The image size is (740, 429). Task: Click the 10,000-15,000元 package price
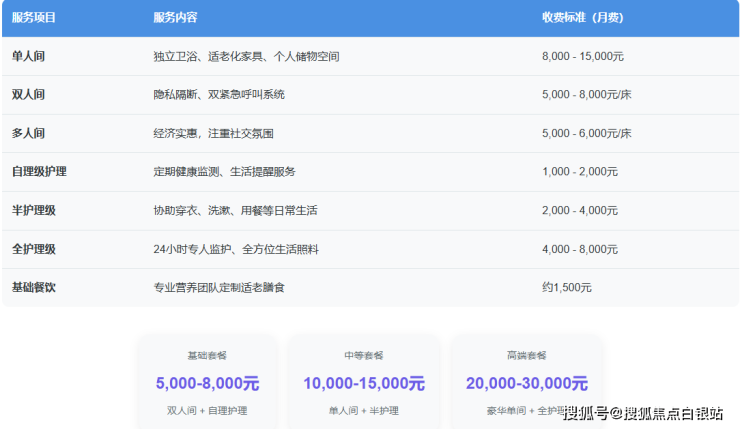pos(364,383)
